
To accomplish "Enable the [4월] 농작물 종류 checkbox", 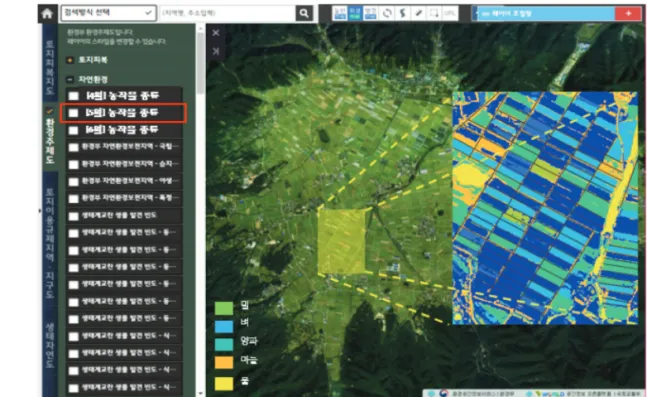I will click(x=74, y=96).
